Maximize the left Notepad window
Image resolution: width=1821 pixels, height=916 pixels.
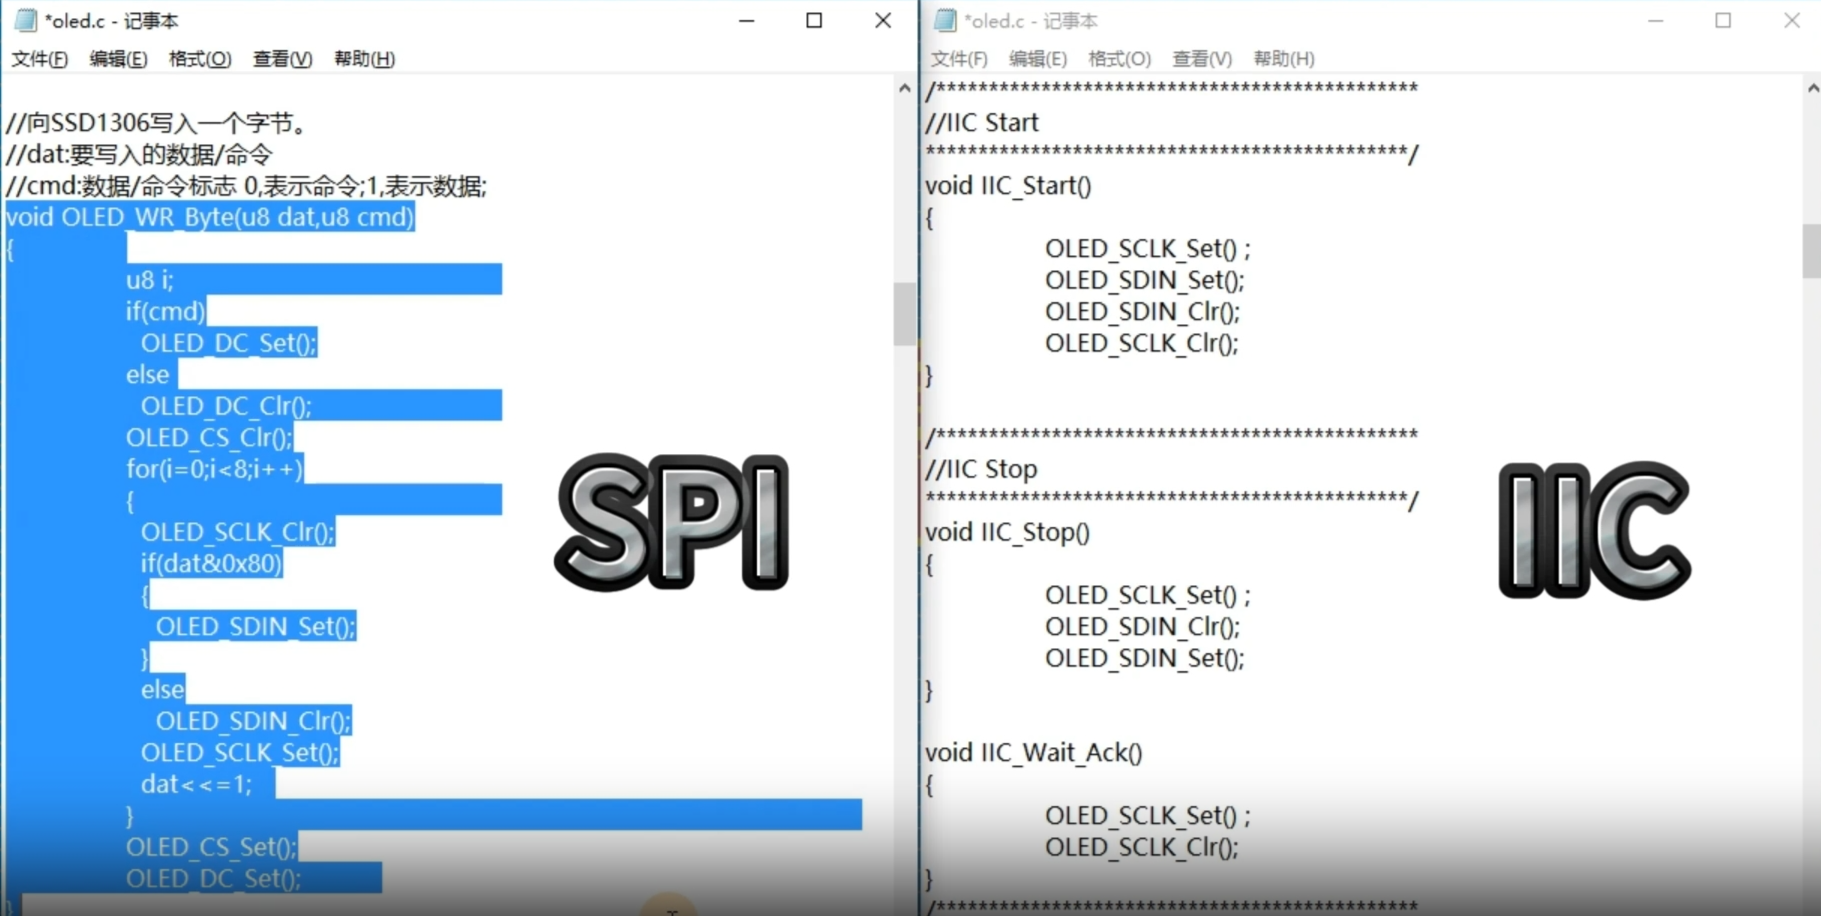tap(814, 20)
